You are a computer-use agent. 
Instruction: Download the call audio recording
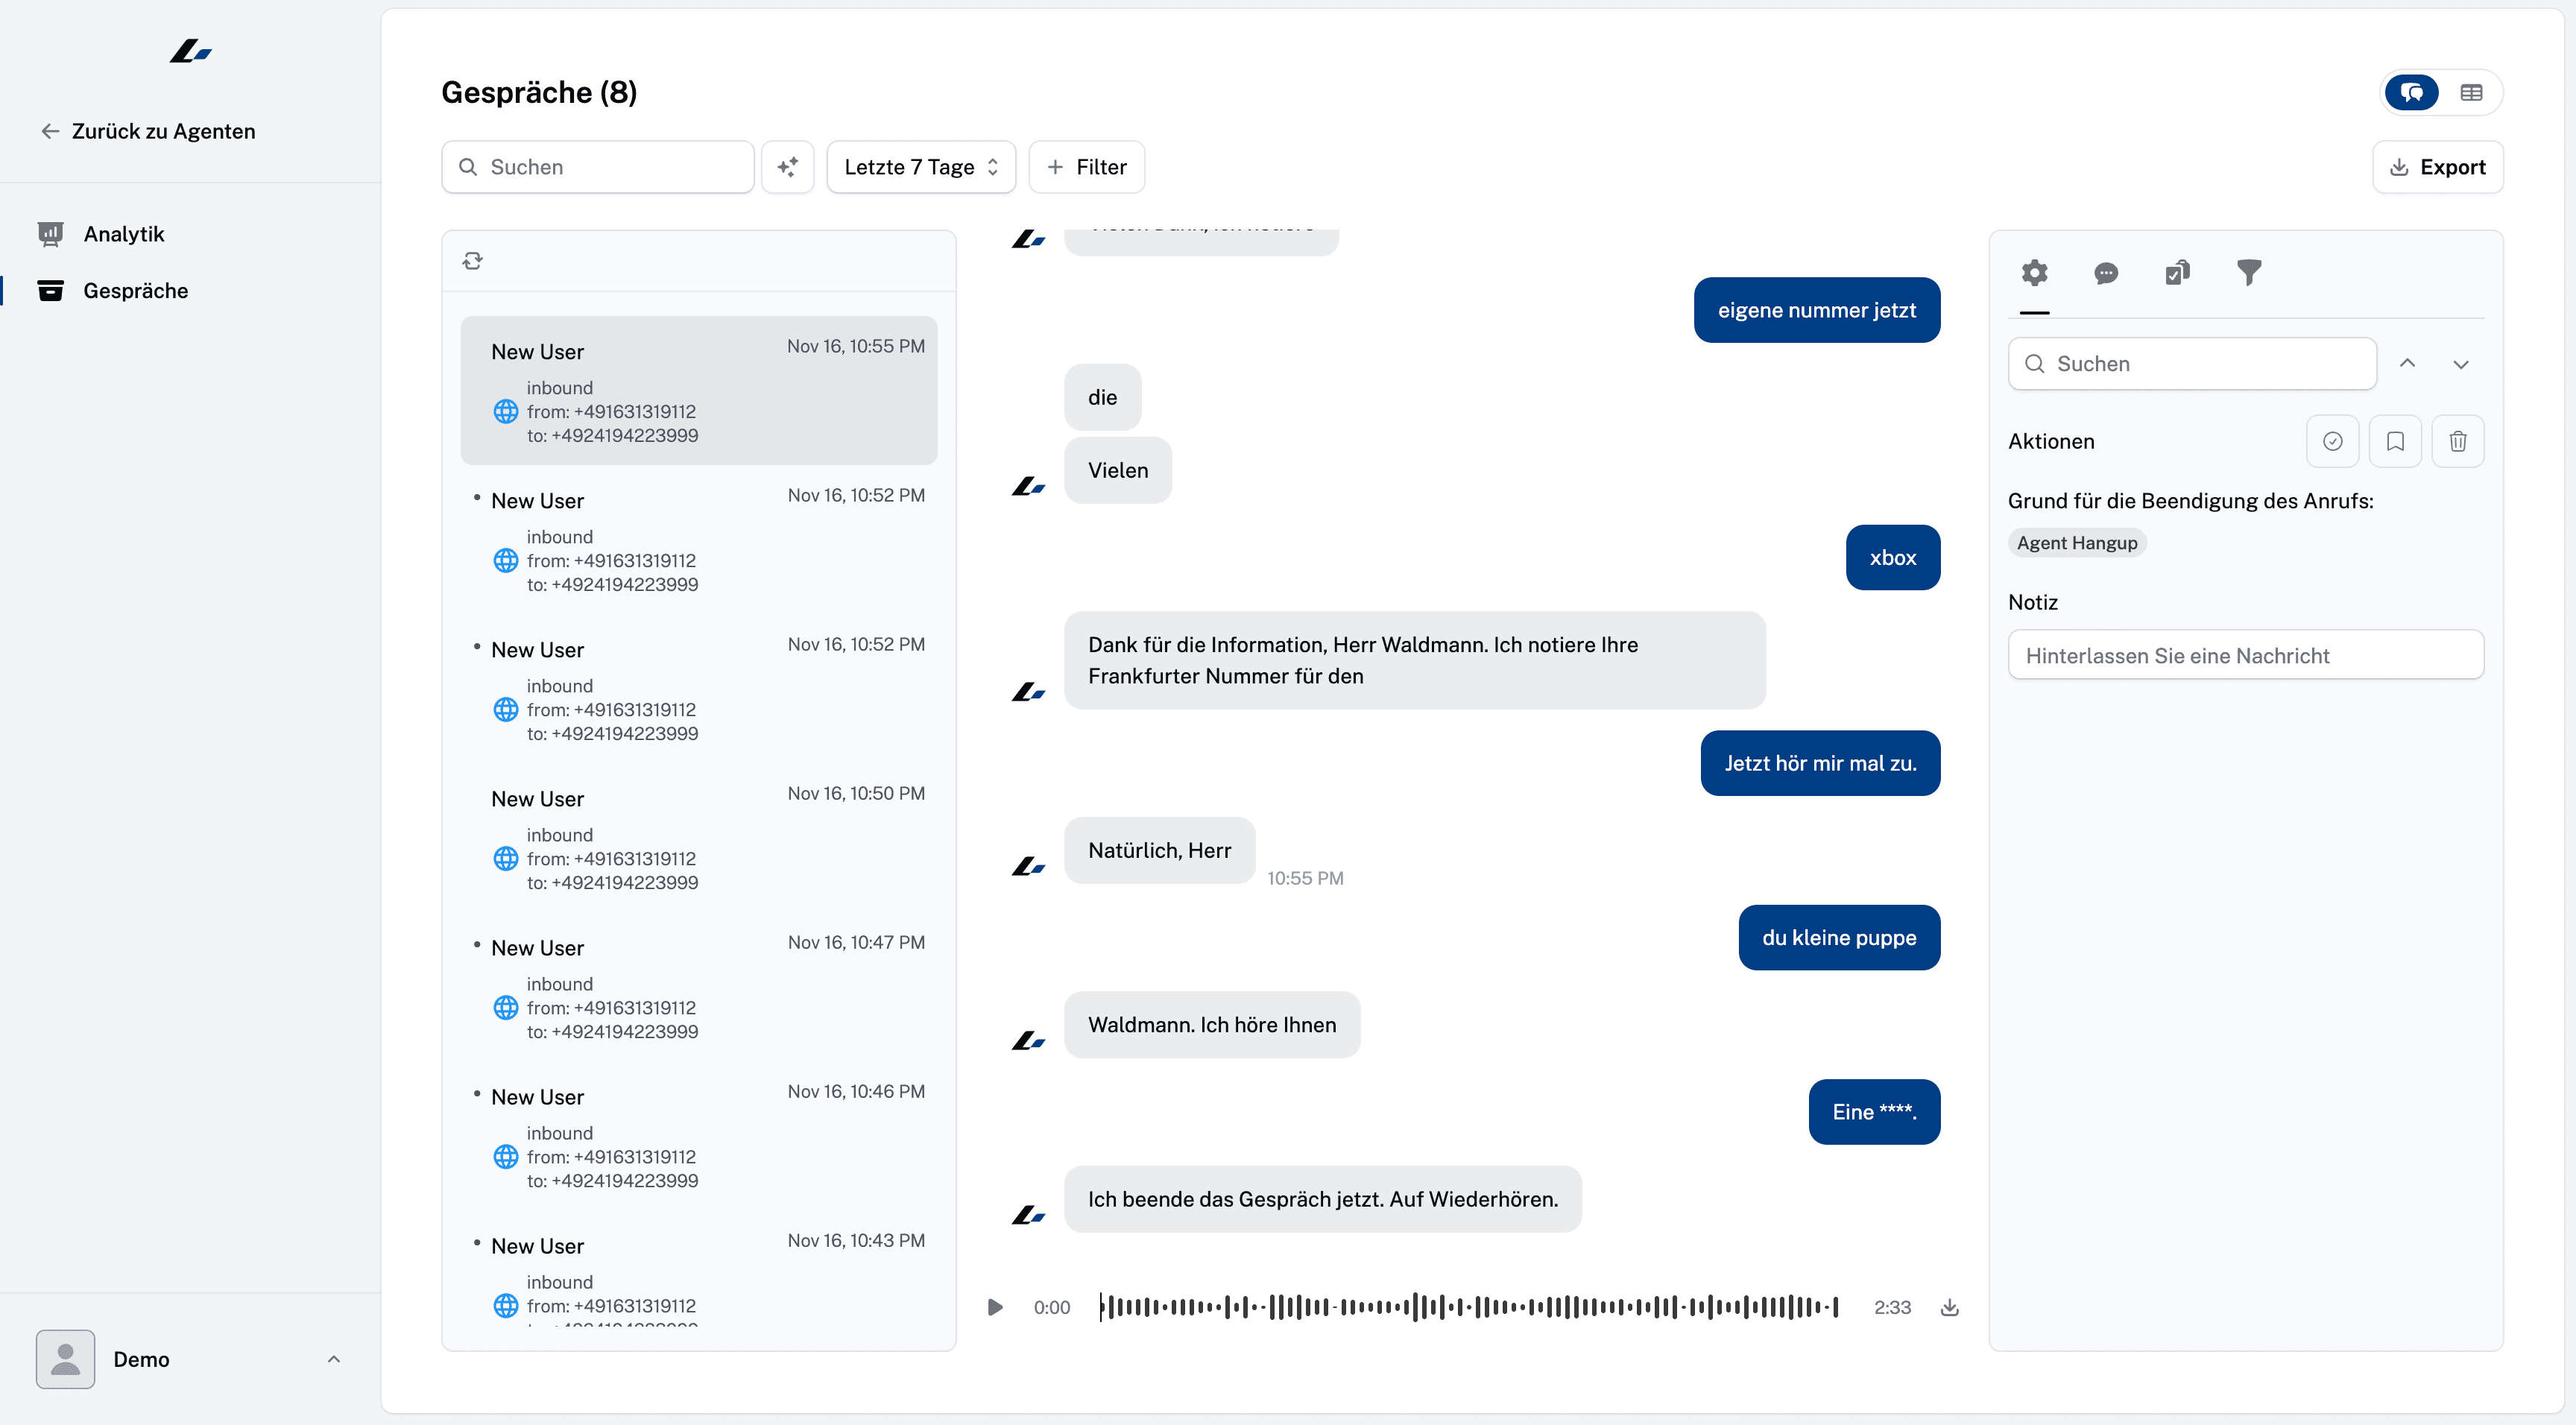pos(1949,1307)
